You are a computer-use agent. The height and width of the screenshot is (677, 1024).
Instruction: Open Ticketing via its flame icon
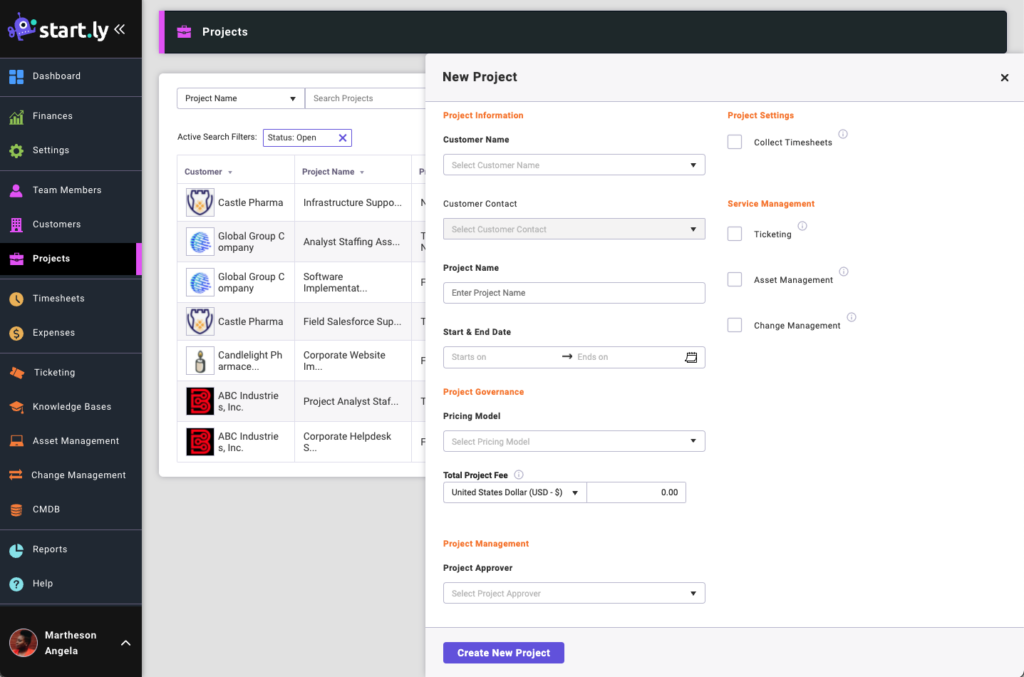pos(18,372)
